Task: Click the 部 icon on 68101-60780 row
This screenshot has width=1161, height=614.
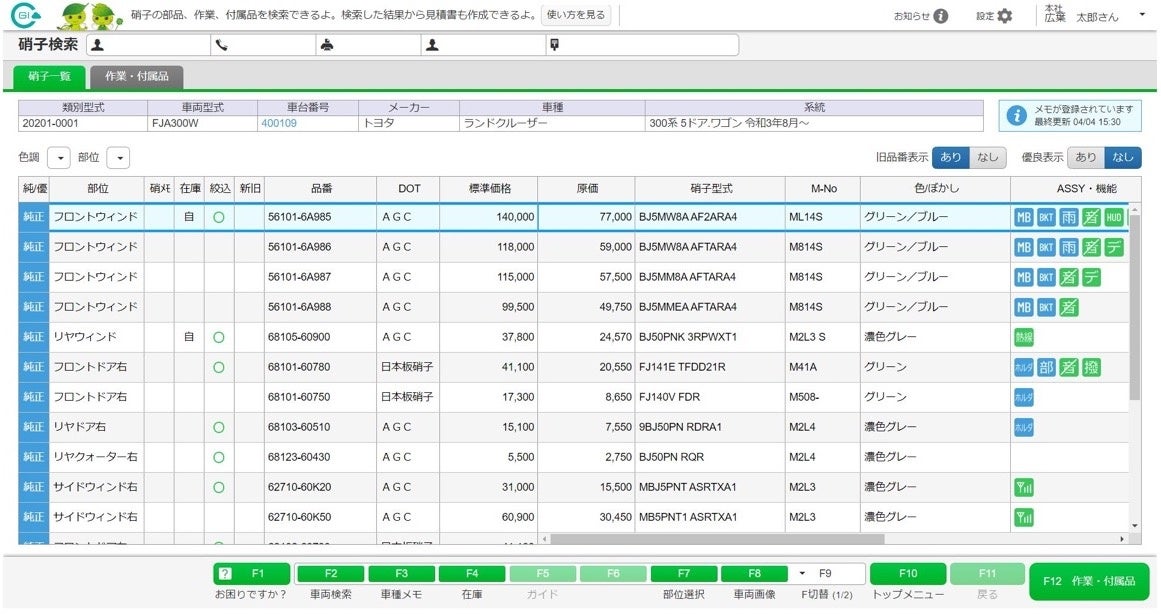Action: [x=1047, y=367]
